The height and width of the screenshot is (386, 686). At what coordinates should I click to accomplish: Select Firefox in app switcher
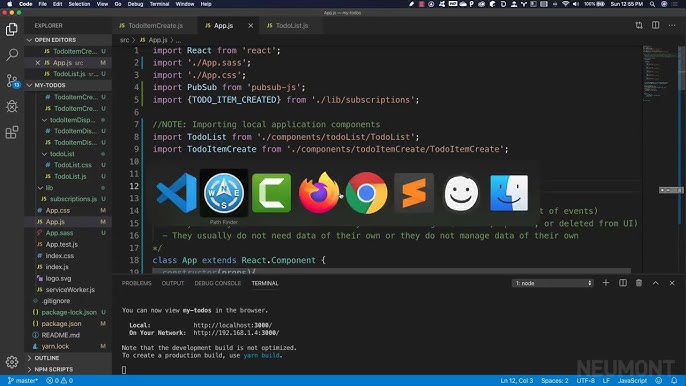click(319, 193)
